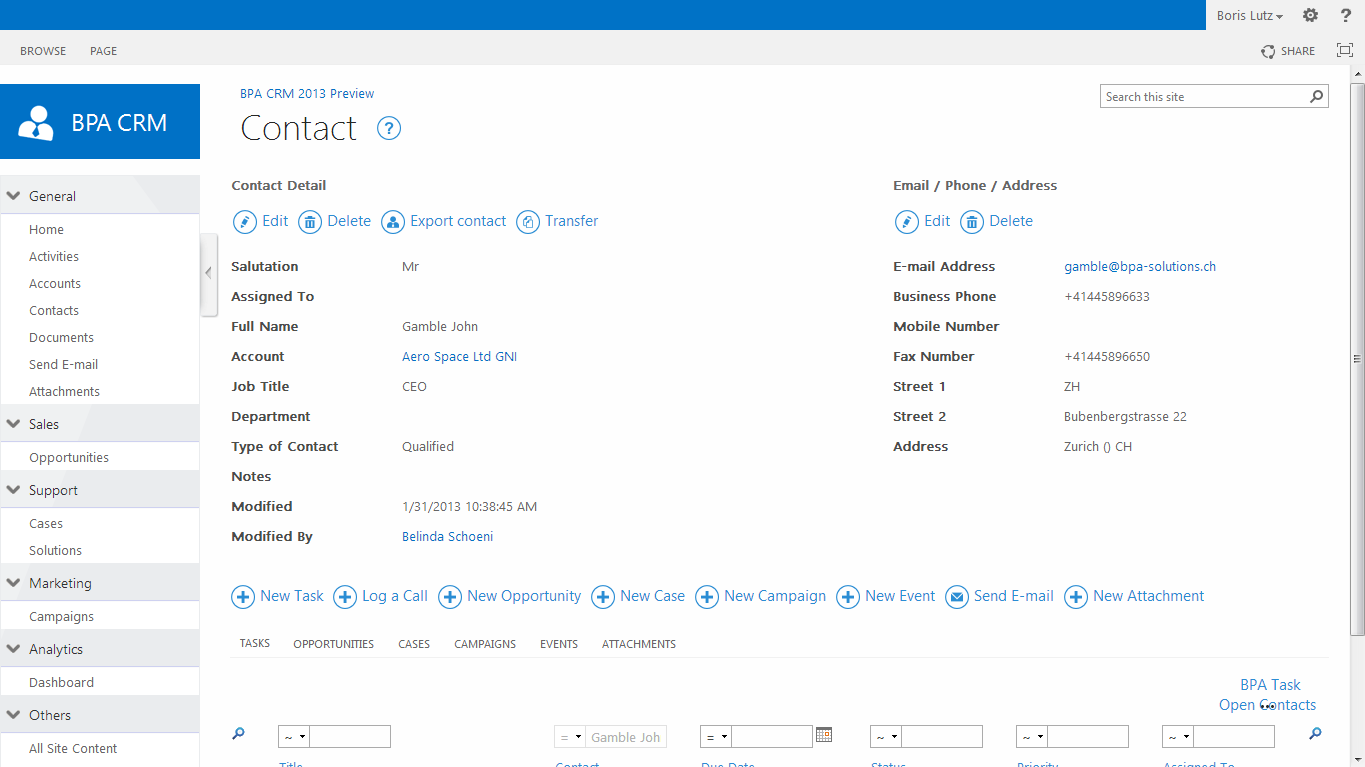Collapse the Sales navigation section
The width and height of the screenshot is (1365, 767).
(14, 424)
